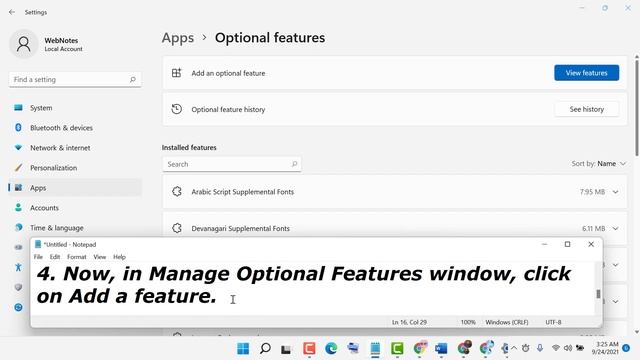The height and width of the screenshot is (360, 640).
Task: Click Windows (CRLF) in Notepad status bar
Action: [x=507, y=322]
